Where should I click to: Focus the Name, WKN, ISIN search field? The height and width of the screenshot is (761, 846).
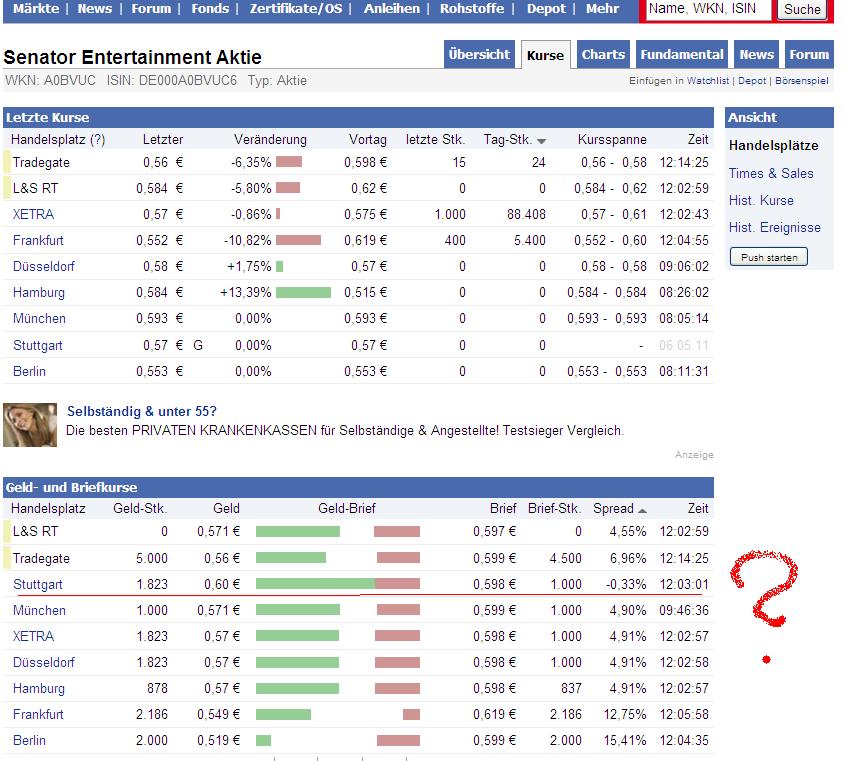pyautogui.click(x=708, y=9)
